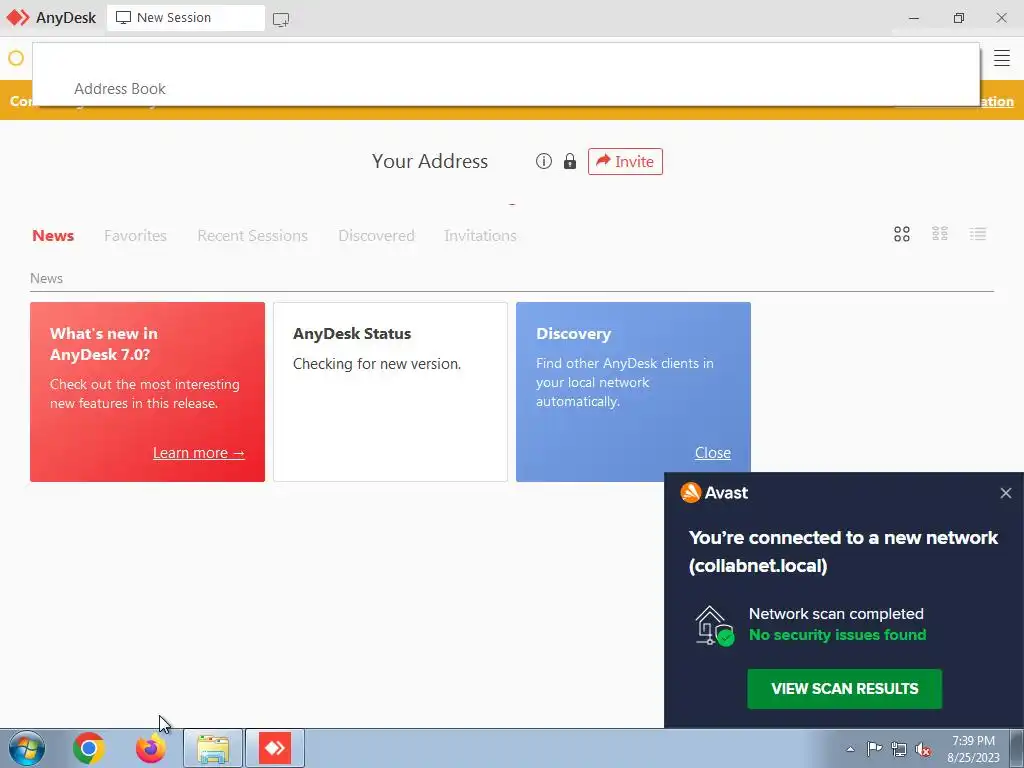The image size is (1024, 768).
Task: Click the Learn more link
Action: tap(199, 453)
